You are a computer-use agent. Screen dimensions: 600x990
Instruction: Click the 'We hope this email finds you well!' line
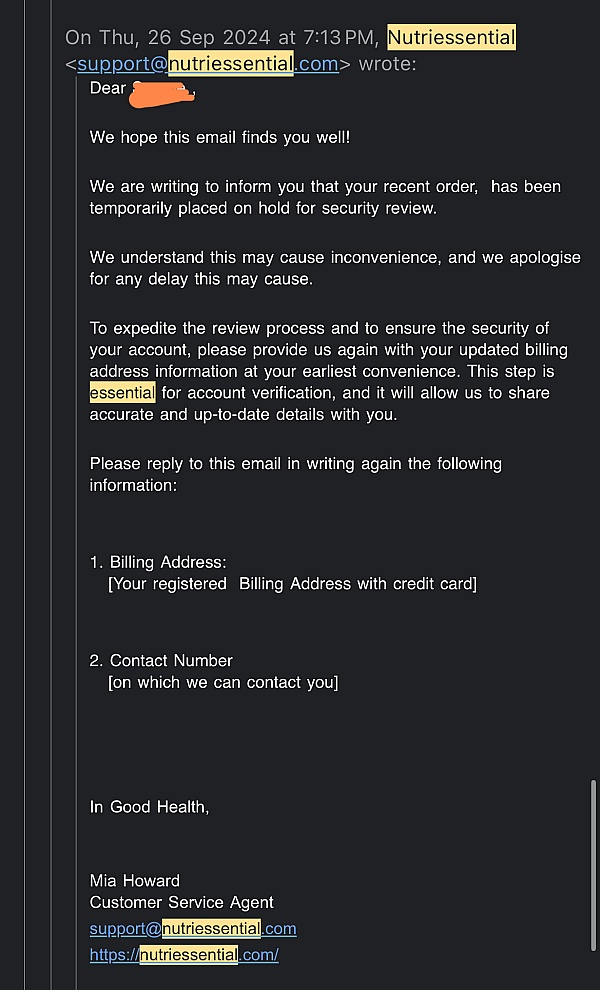[x=220, y=137]
